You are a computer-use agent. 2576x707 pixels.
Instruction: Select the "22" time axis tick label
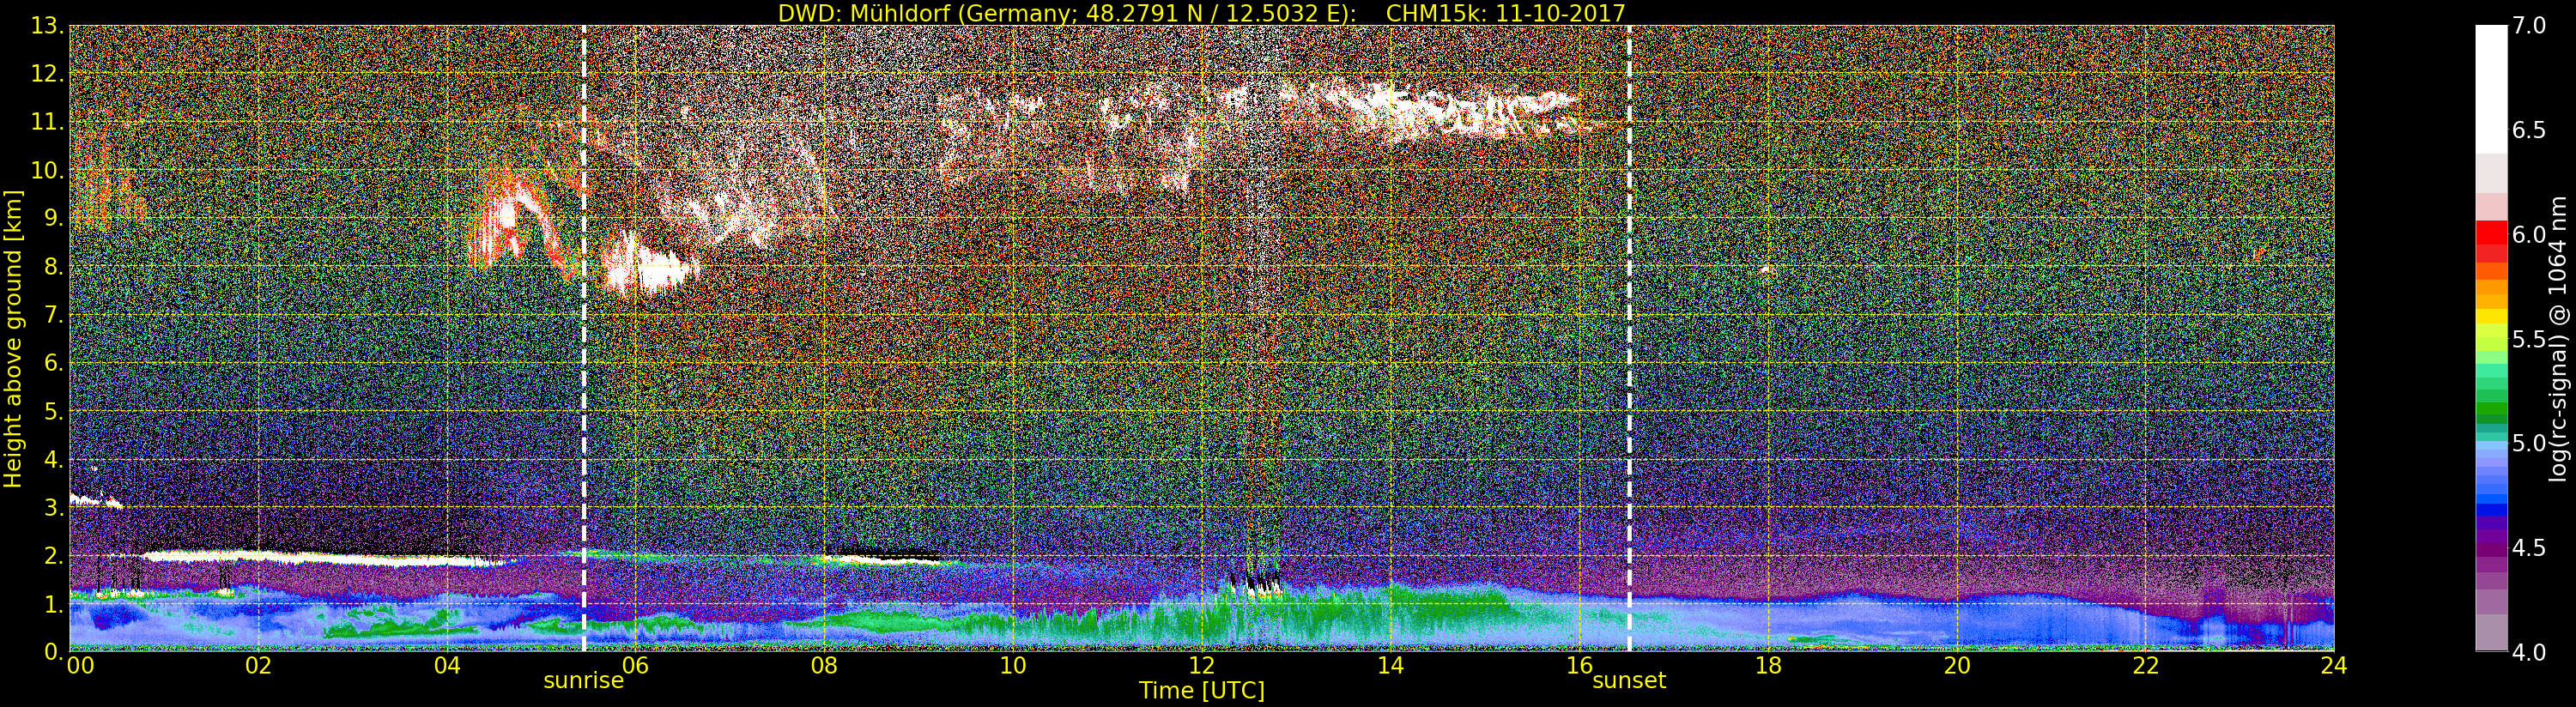[2146, 665]
